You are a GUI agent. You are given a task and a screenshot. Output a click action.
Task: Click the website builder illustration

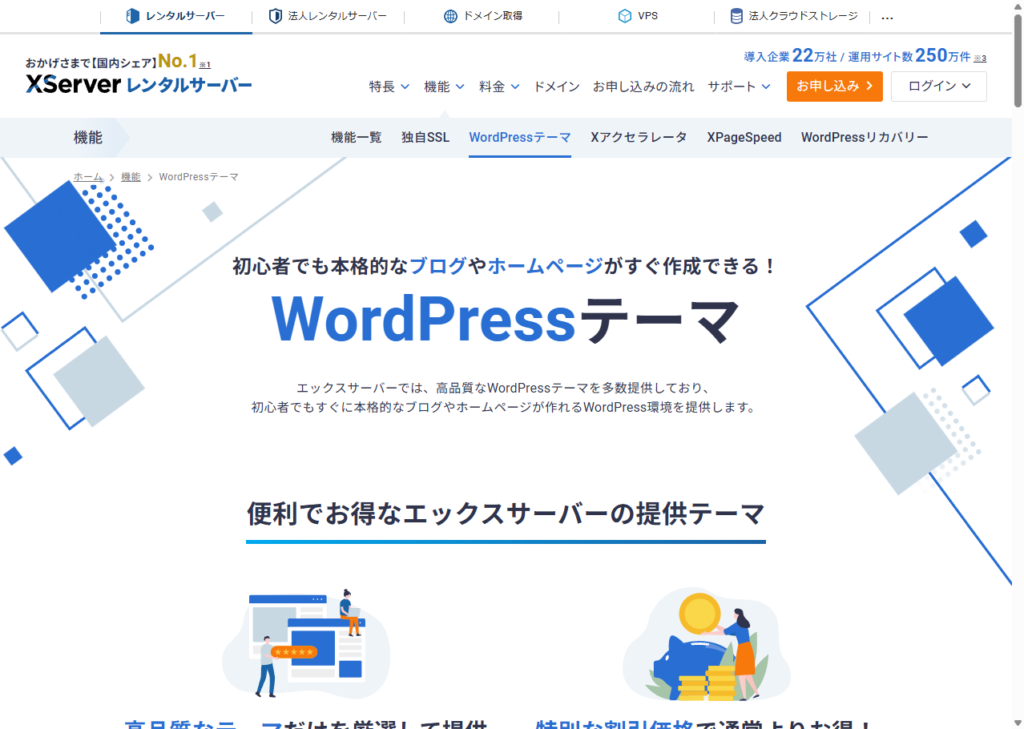point(306,643)
